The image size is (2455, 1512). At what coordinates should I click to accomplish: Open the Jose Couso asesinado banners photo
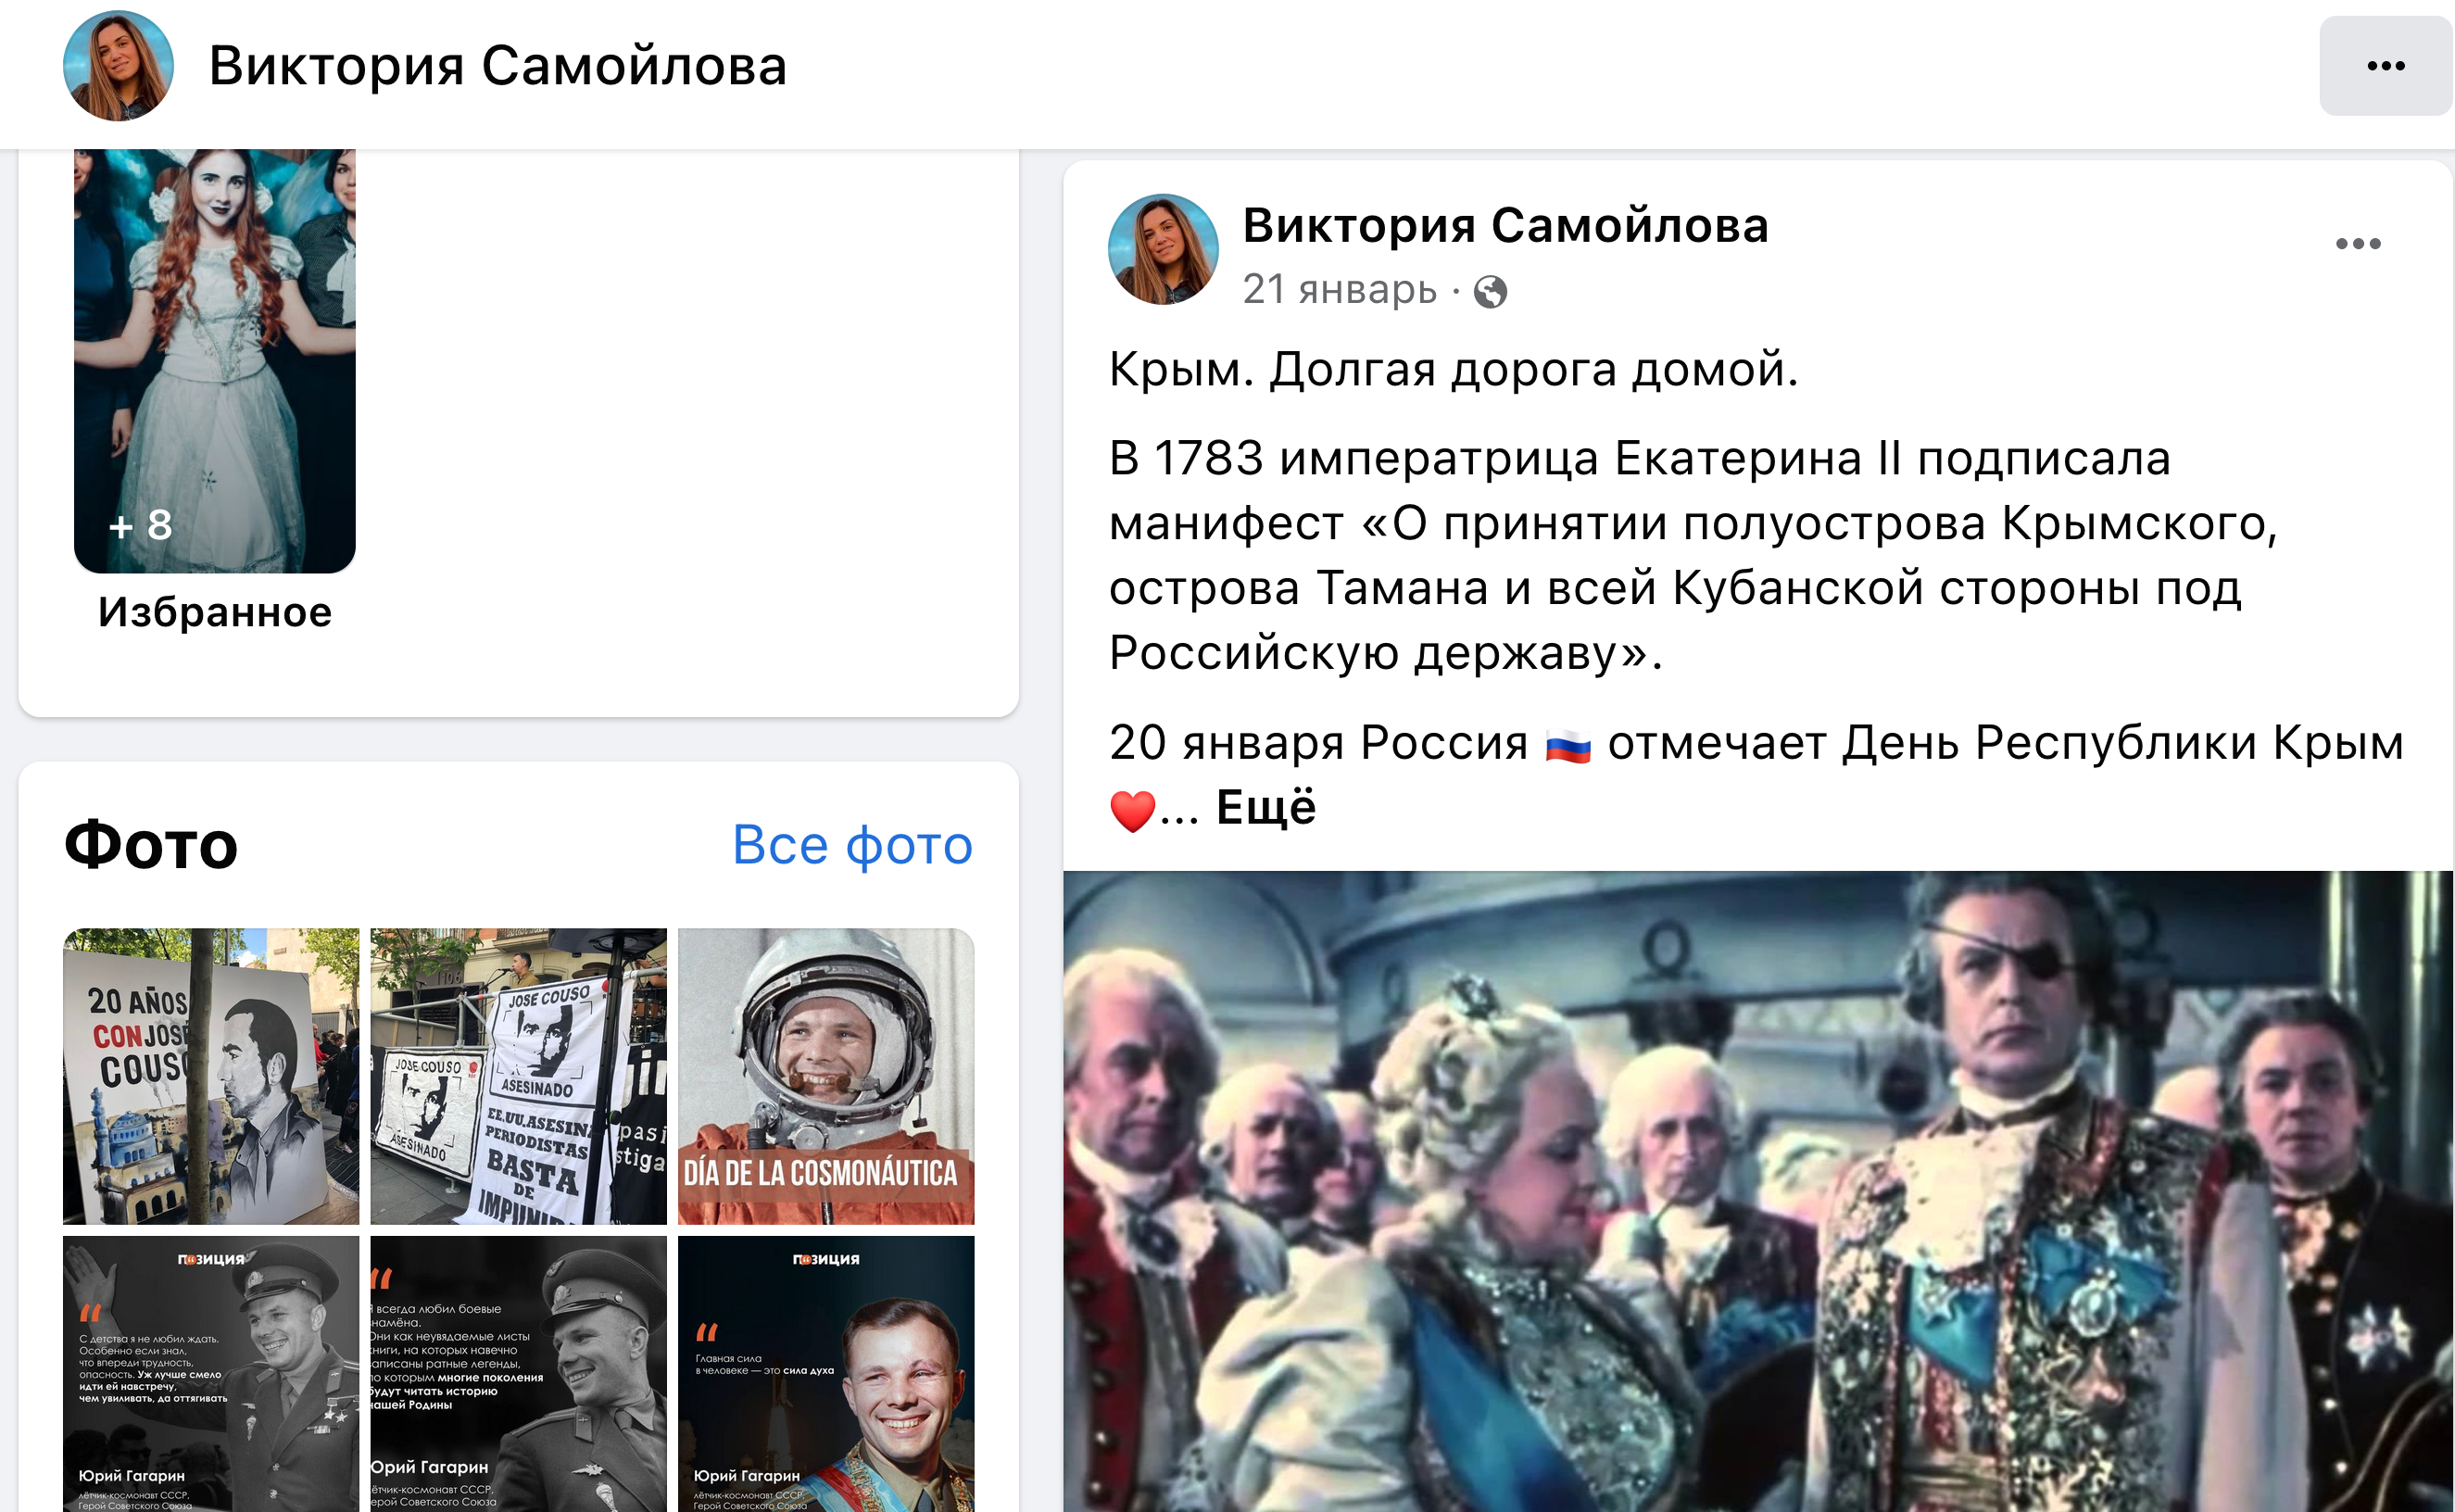coord(518,1076)
